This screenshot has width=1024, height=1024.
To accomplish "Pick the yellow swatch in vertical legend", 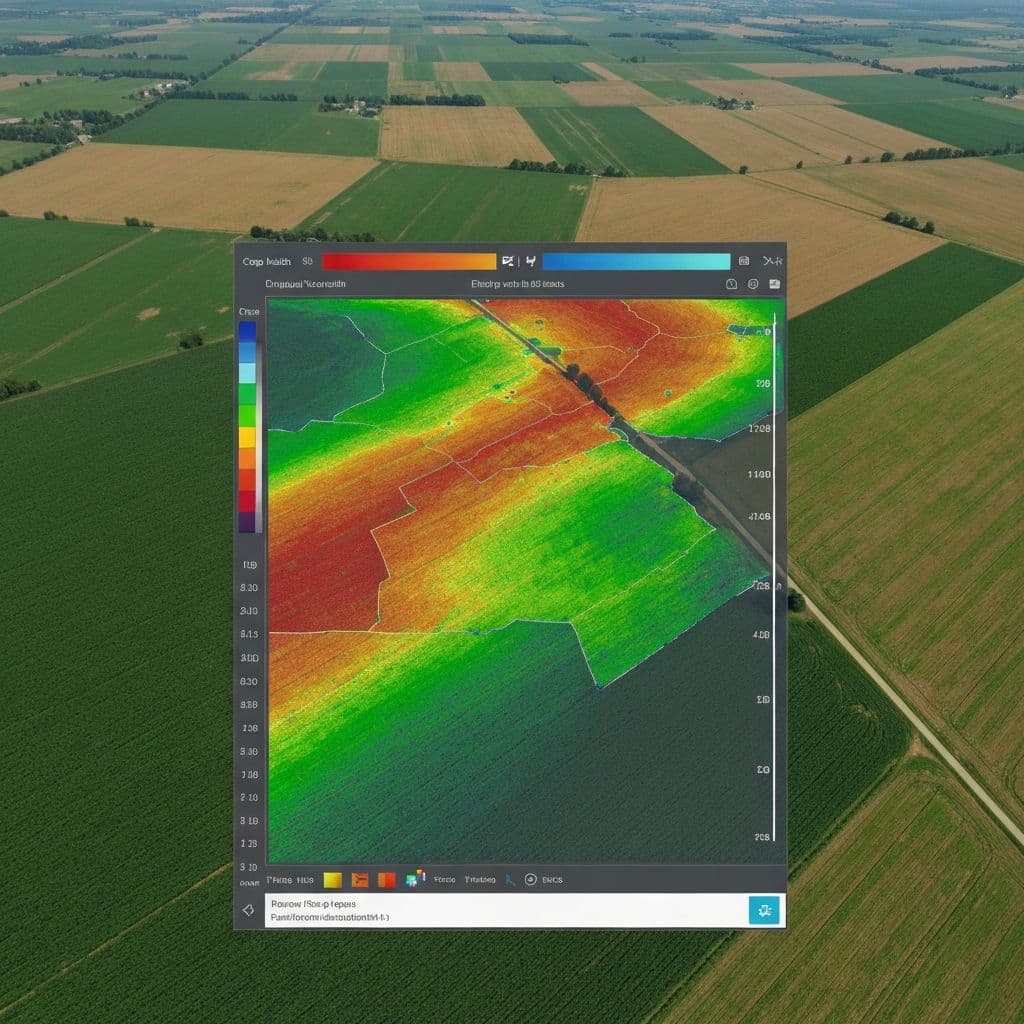I will click(x=247, y=437).
